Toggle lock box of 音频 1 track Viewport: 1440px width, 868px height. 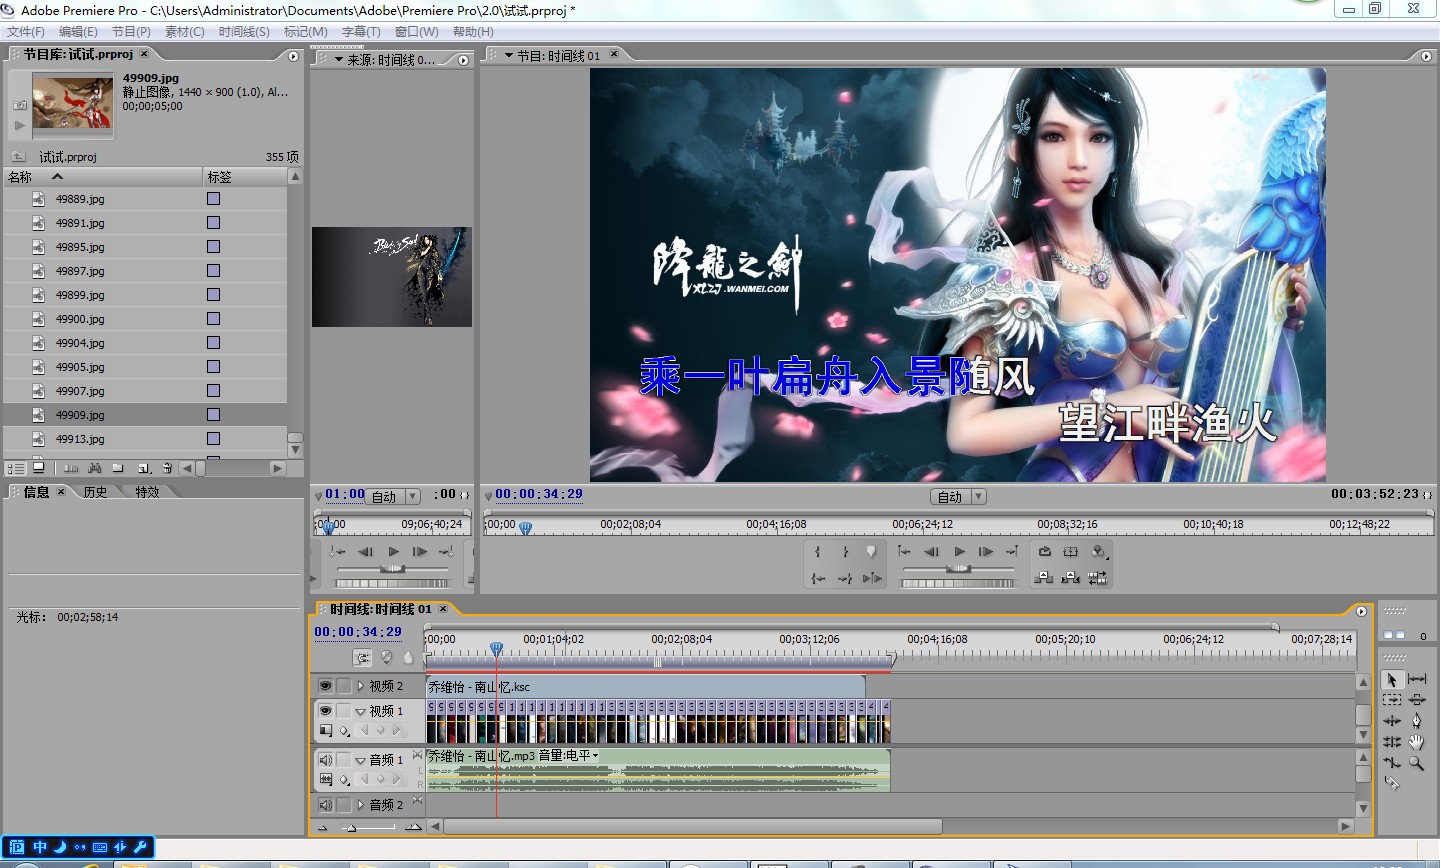click(344, 760)
